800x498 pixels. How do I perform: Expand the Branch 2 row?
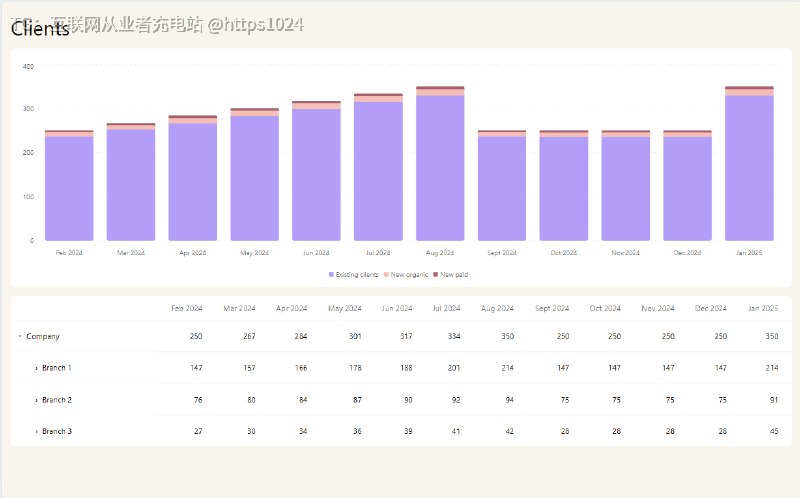click(x=36, y=400)
